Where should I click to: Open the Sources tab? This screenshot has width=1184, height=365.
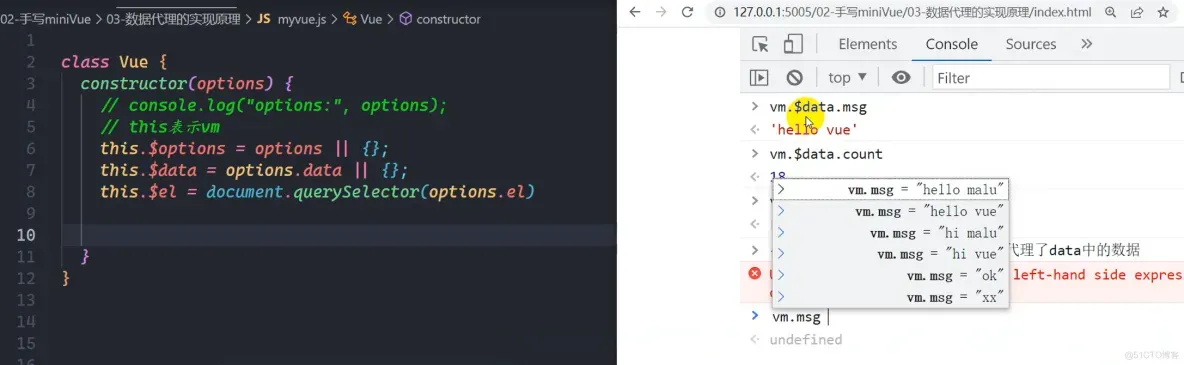1031,45
